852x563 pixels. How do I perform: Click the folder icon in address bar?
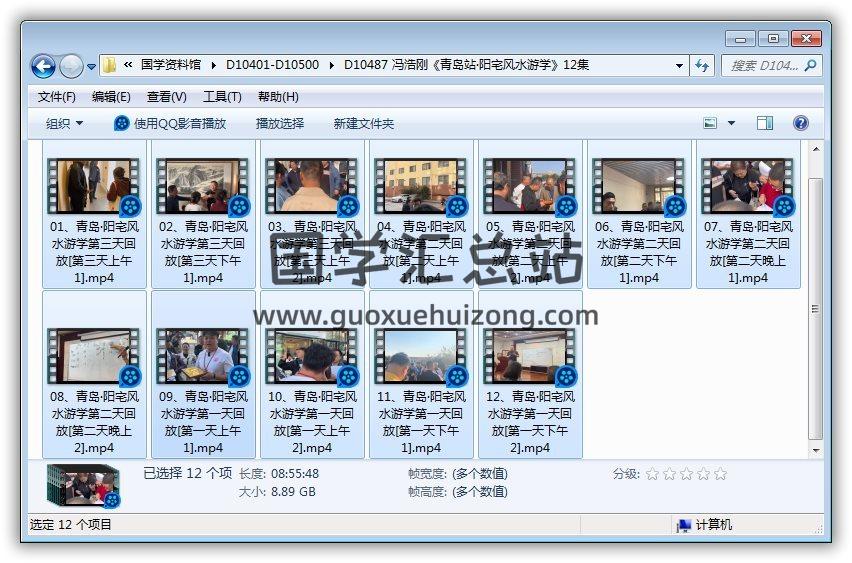coord(109,65)
